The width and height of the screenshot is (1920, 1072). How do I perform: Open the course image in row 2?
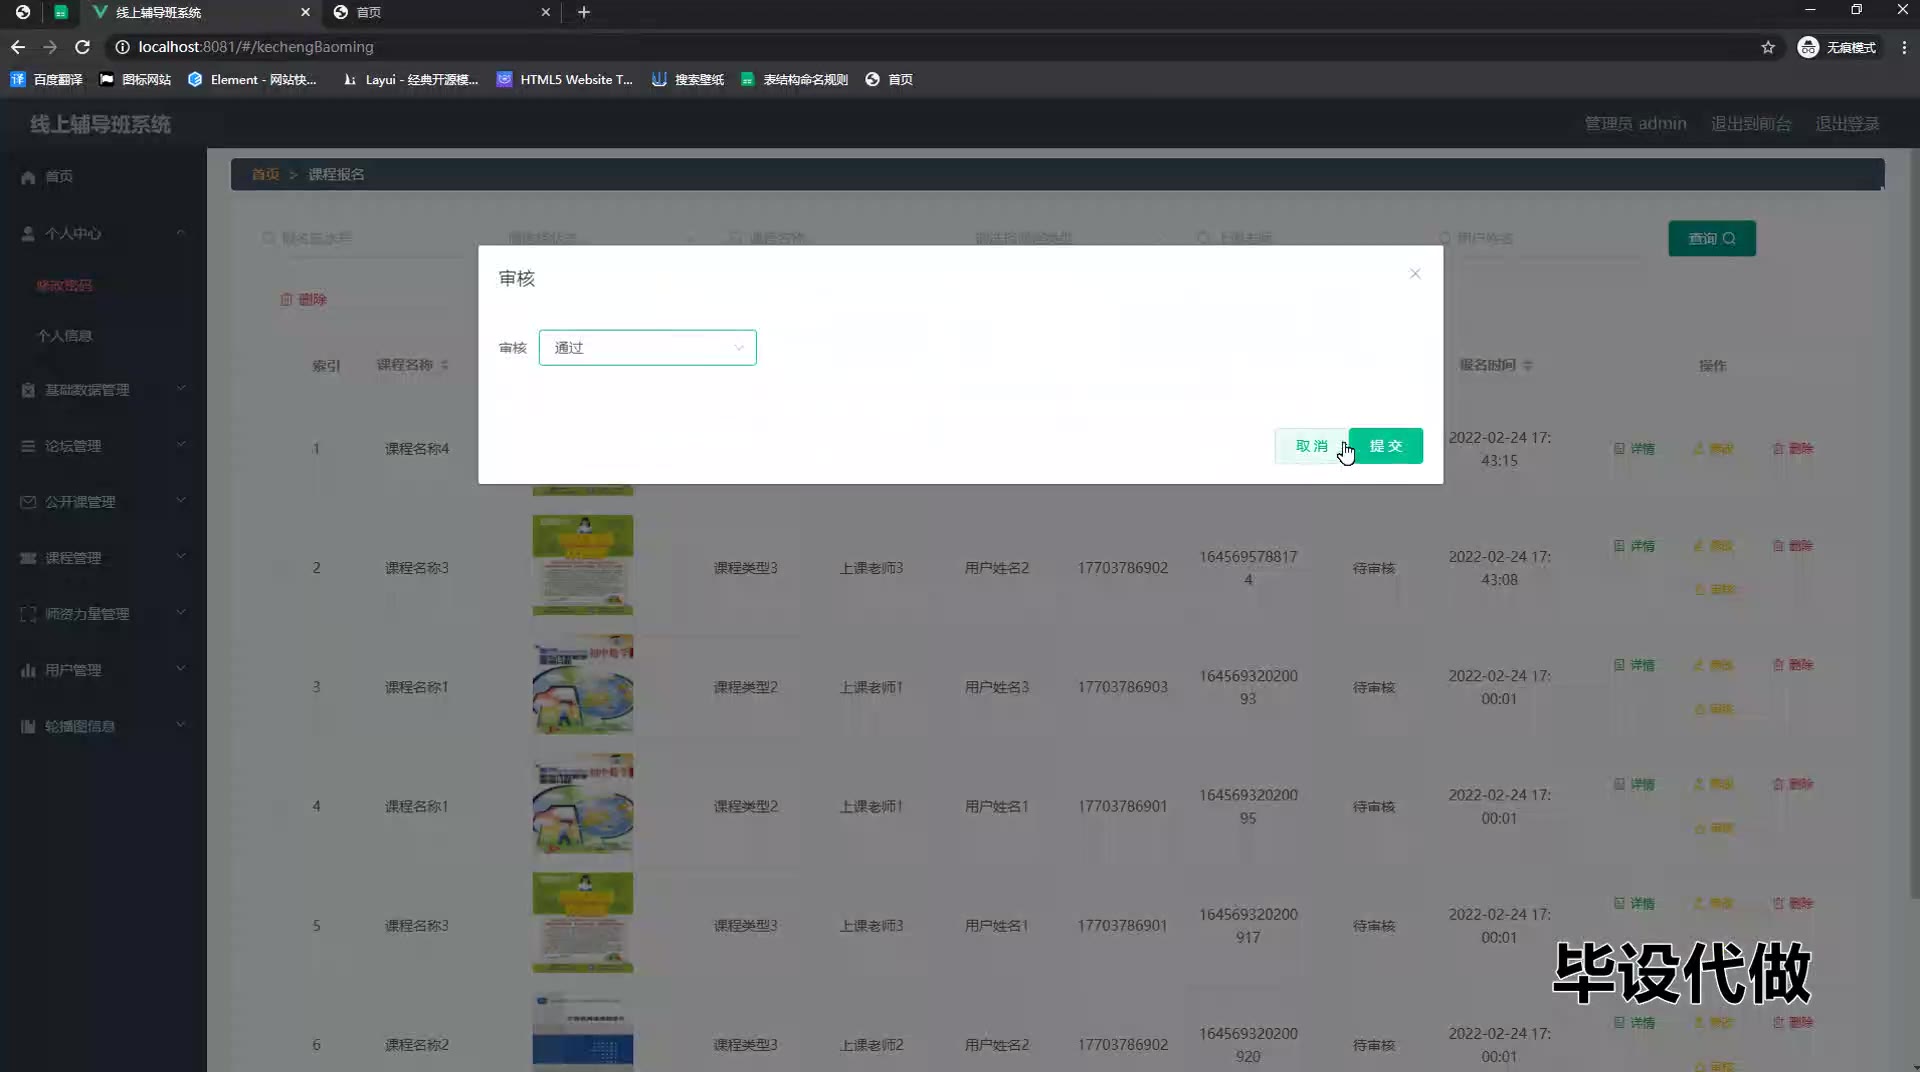583,565
